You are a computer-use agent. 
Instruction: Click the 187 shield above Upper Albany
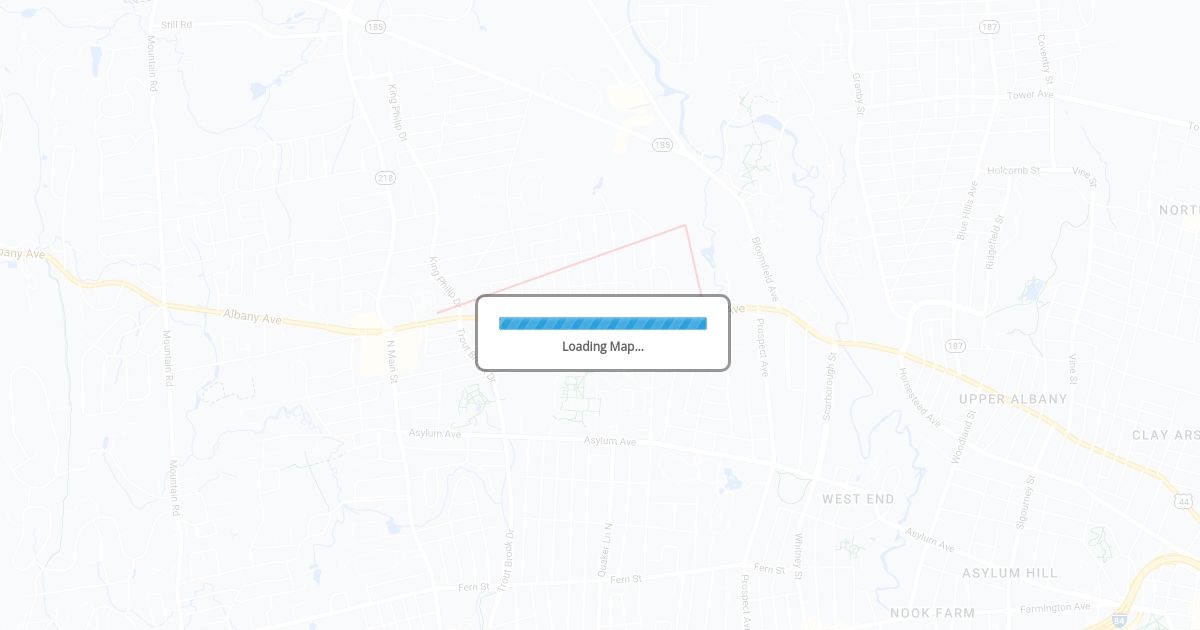[955, 345]
